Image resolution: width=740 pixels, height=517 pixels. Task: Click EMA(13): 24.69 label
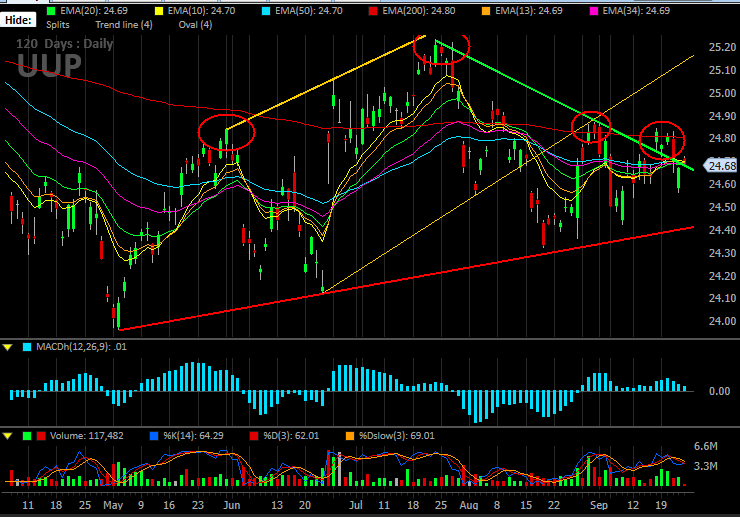[529, 11]
